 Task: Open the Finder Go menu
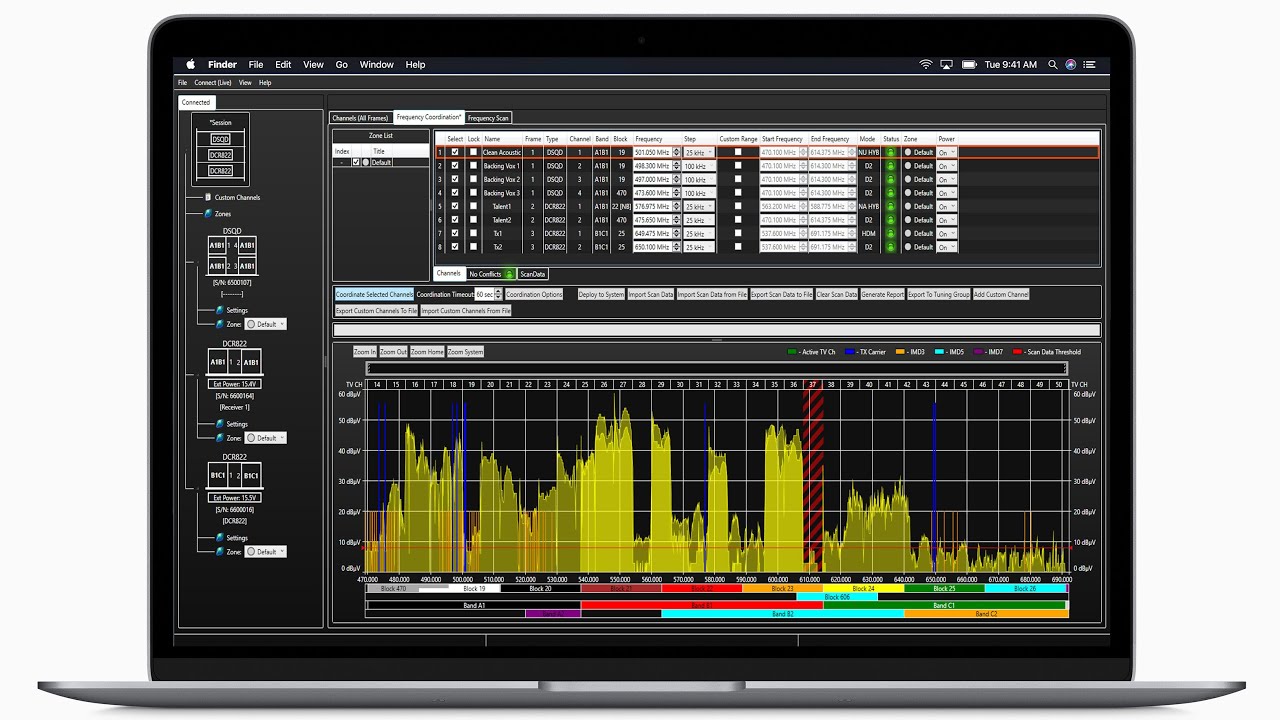click(x=342, y=64)
